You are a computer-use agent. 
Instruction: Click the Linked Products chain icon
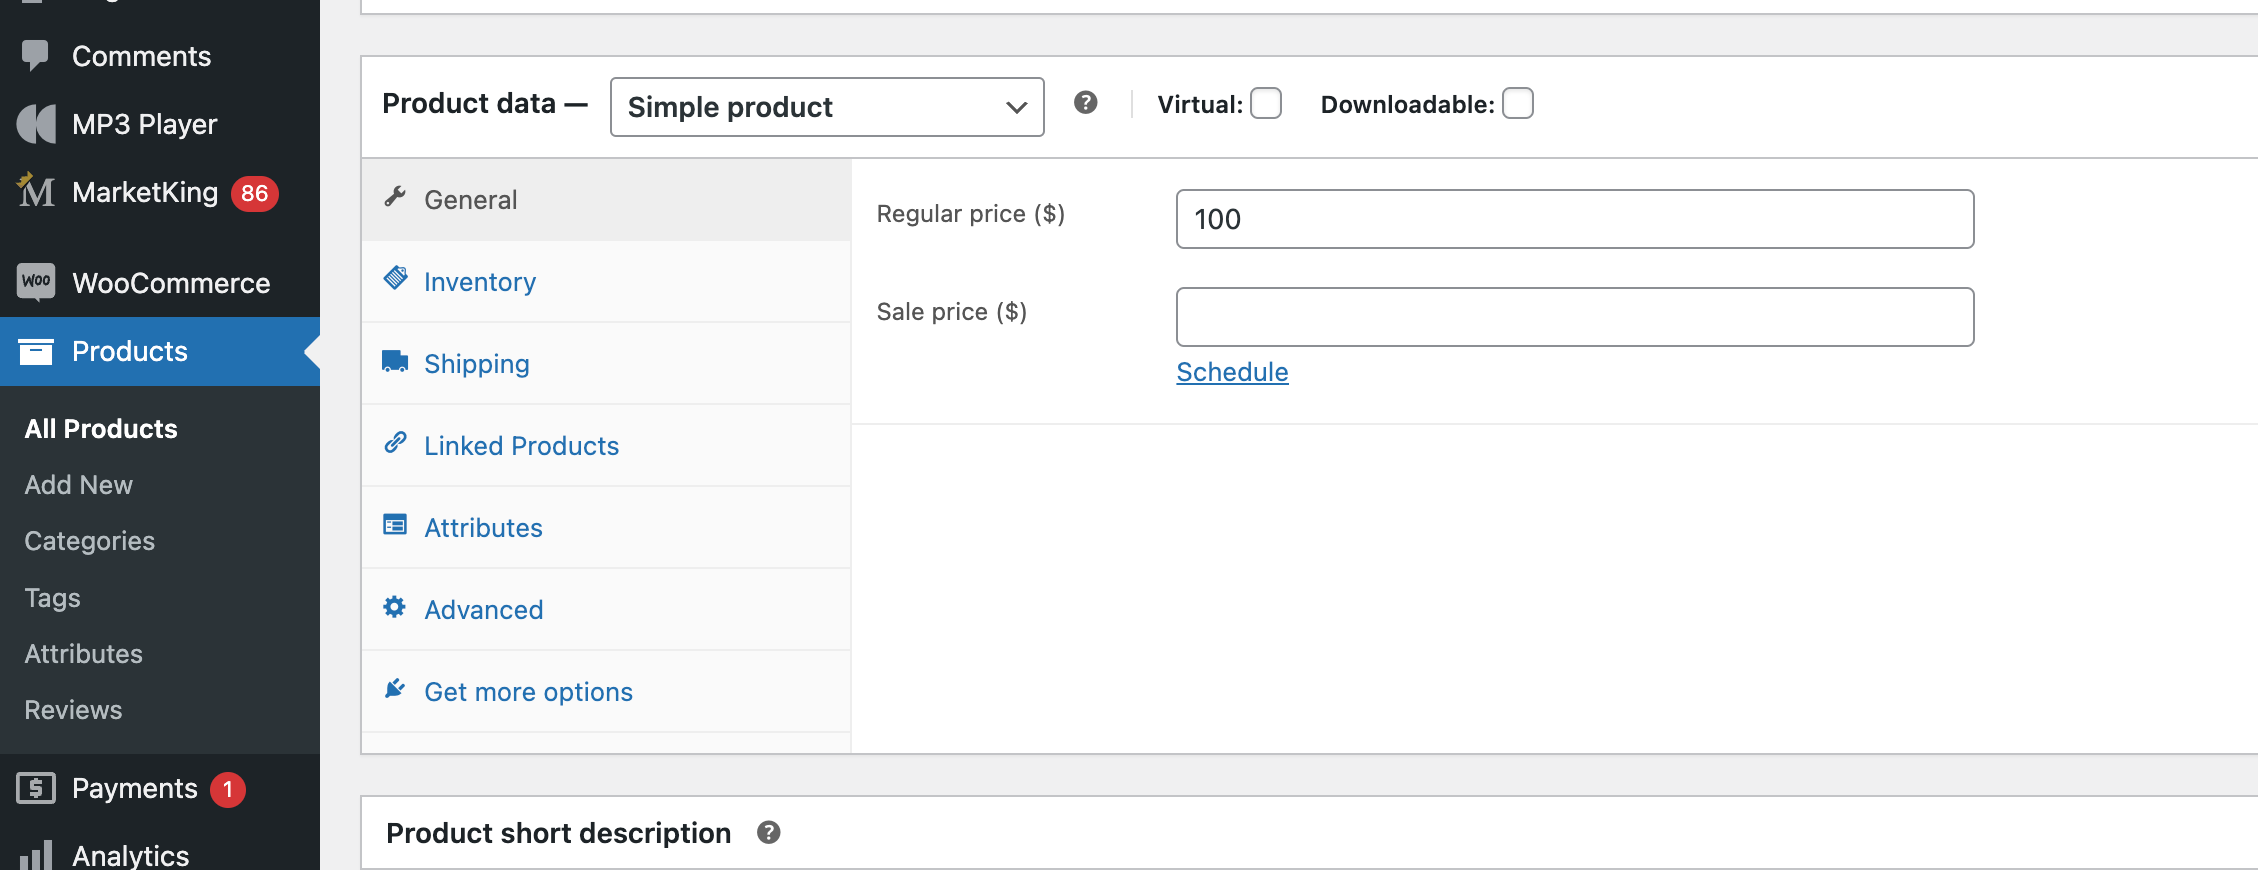coord(395,443)
